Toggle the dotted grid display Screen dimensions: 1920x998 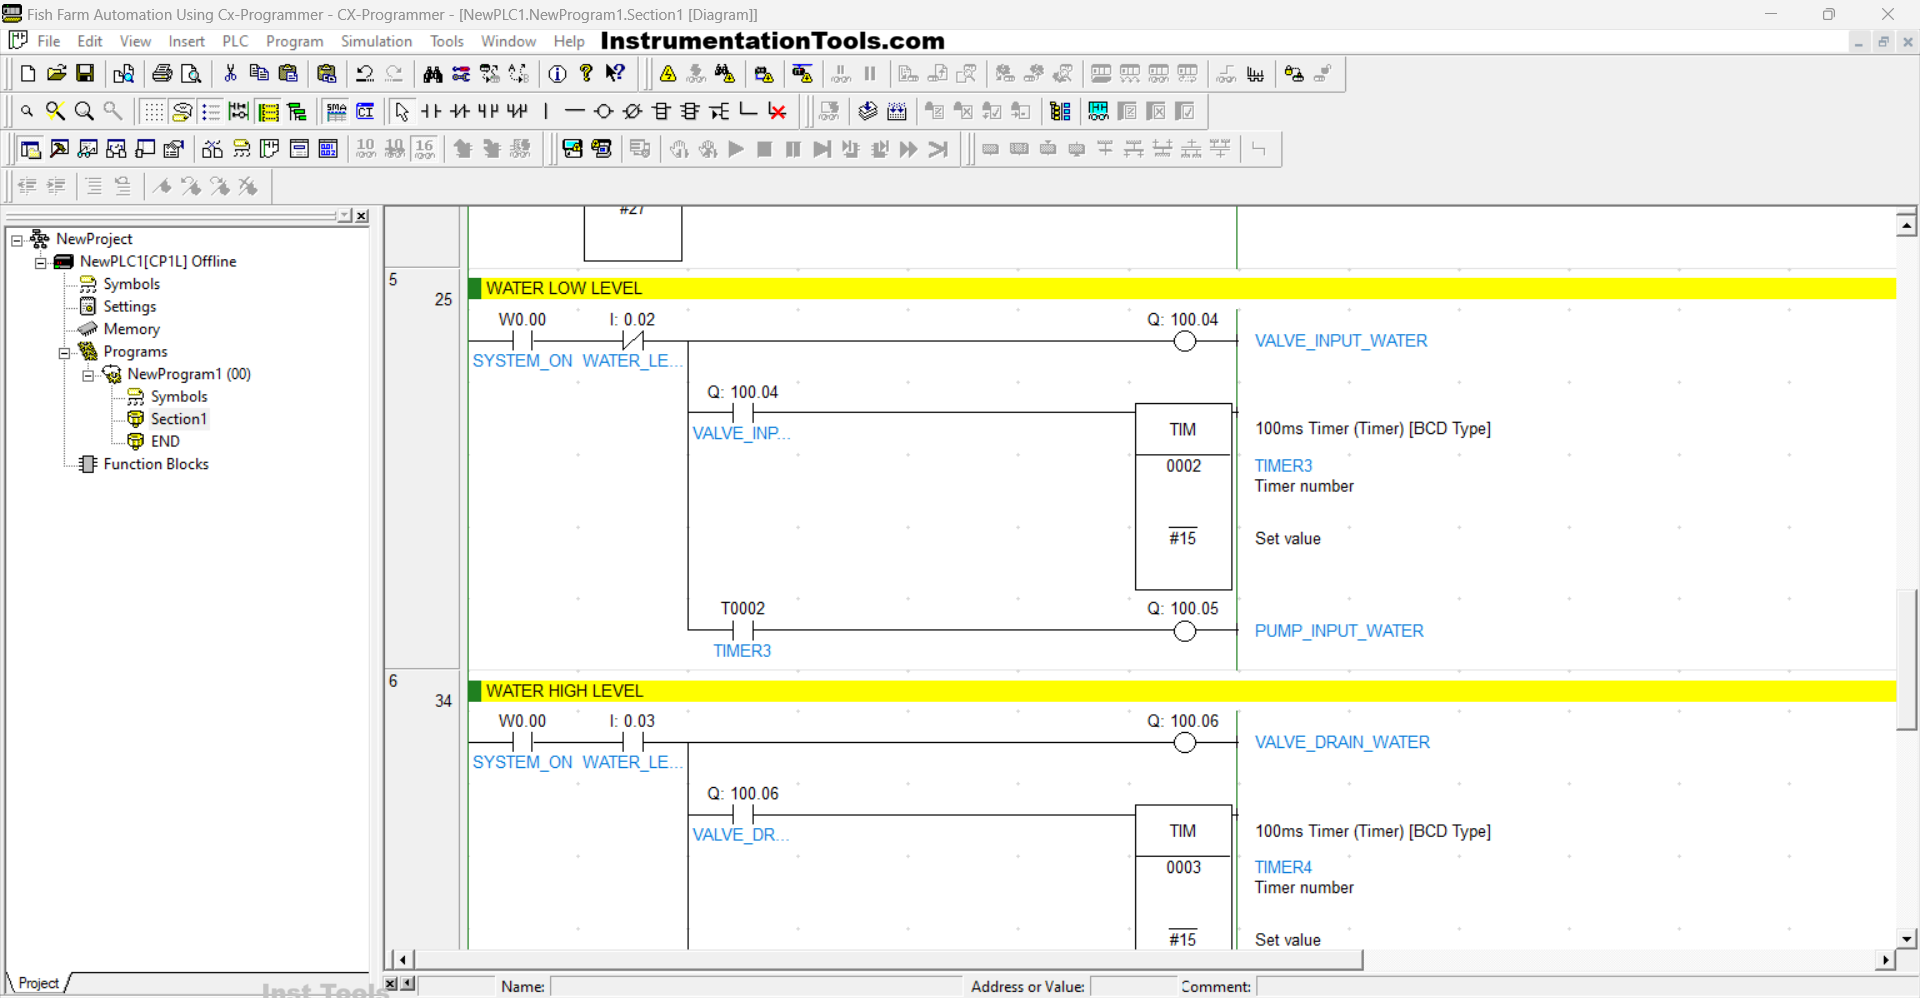(153, 111)
